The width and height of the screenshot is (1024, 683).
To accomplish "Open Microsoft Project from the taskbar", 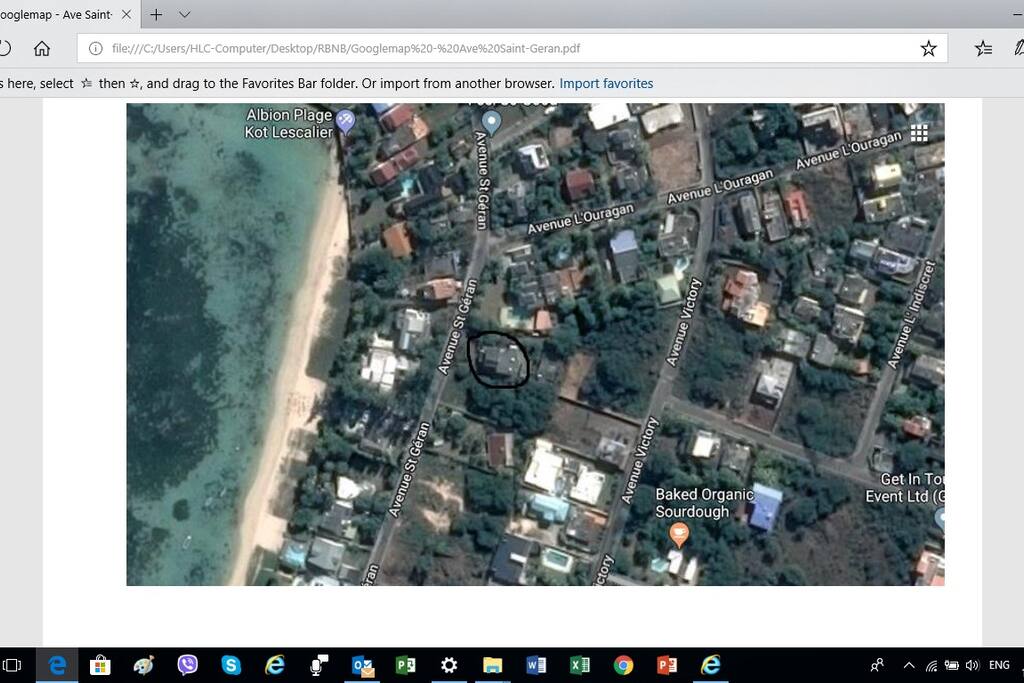I will (406, 665).
